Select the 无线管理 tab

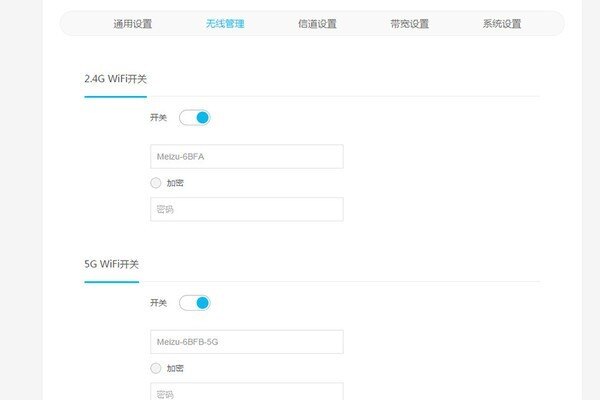pyautogui.click(x=225, y=24)
